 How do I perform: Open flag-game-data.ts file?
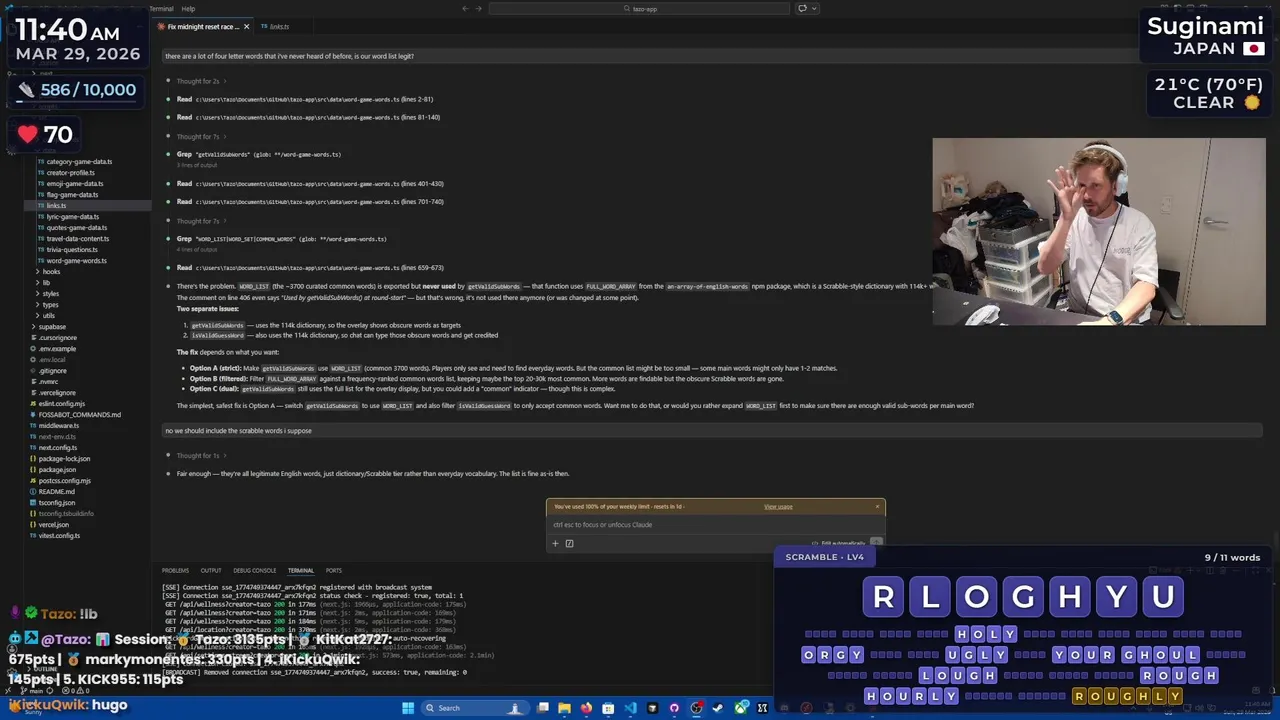tap(72, 195)
